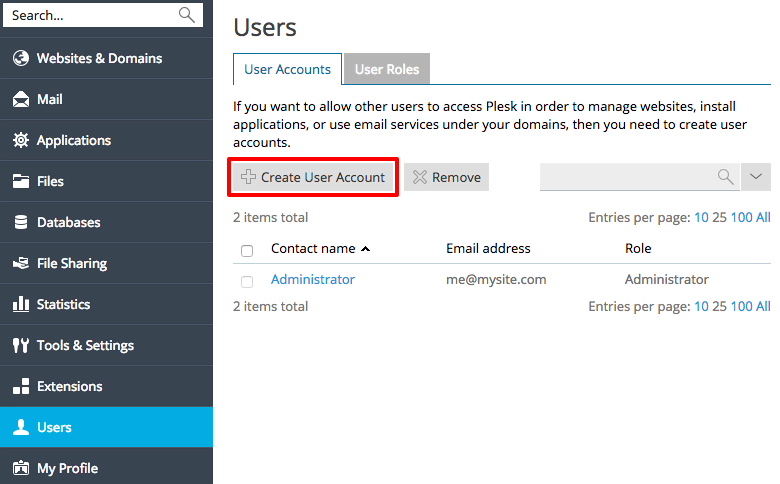
Task: Switch to the User Roles tab
Action: point(387,69)
